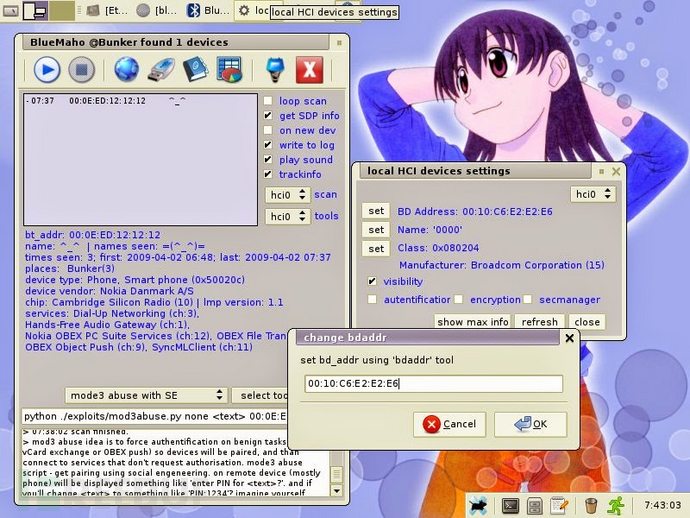Click set button beside Name '0000'

point(376,230)
